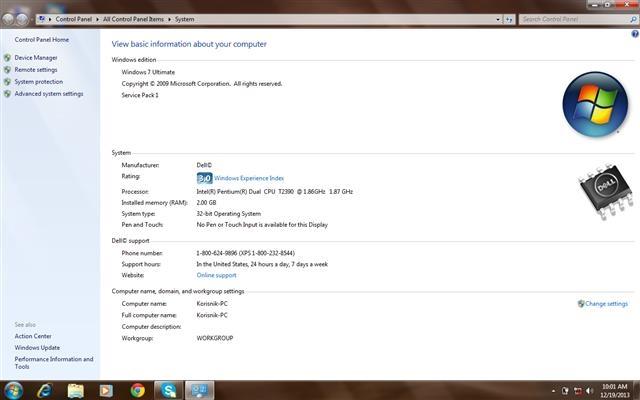Click the WORKGROUP value
Screen dimensions: 640x400
pyautogui.click(x=215, y=338)
